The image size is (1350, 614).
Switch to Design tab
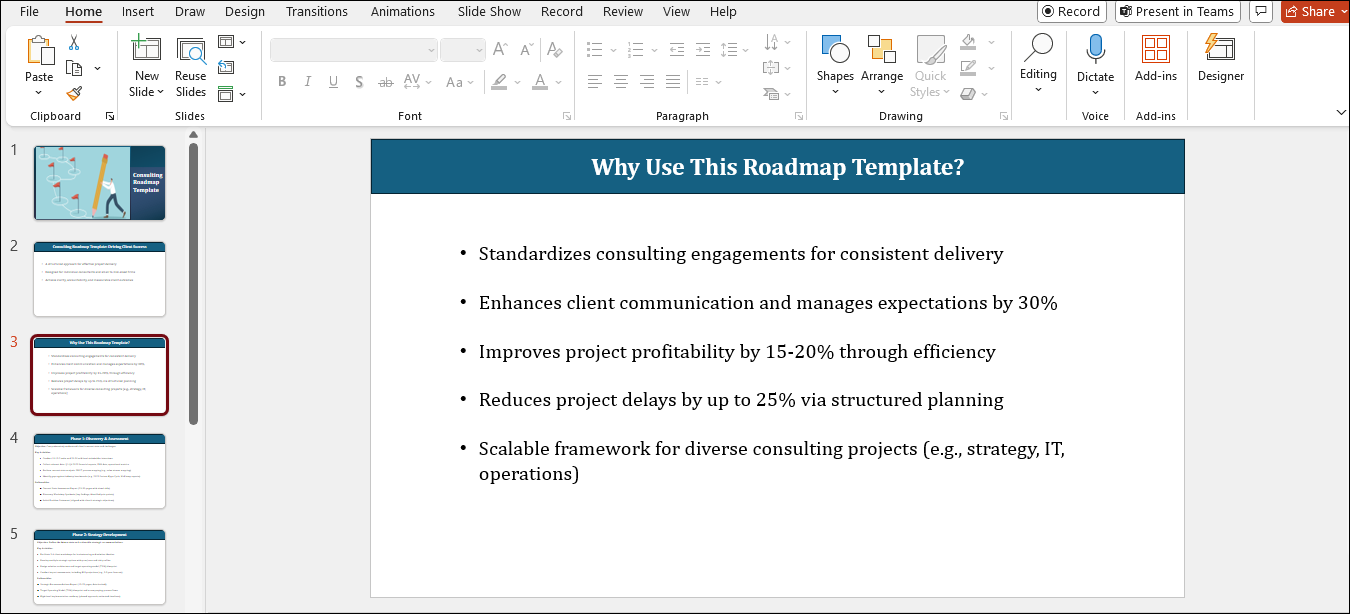tap(245, 12)
